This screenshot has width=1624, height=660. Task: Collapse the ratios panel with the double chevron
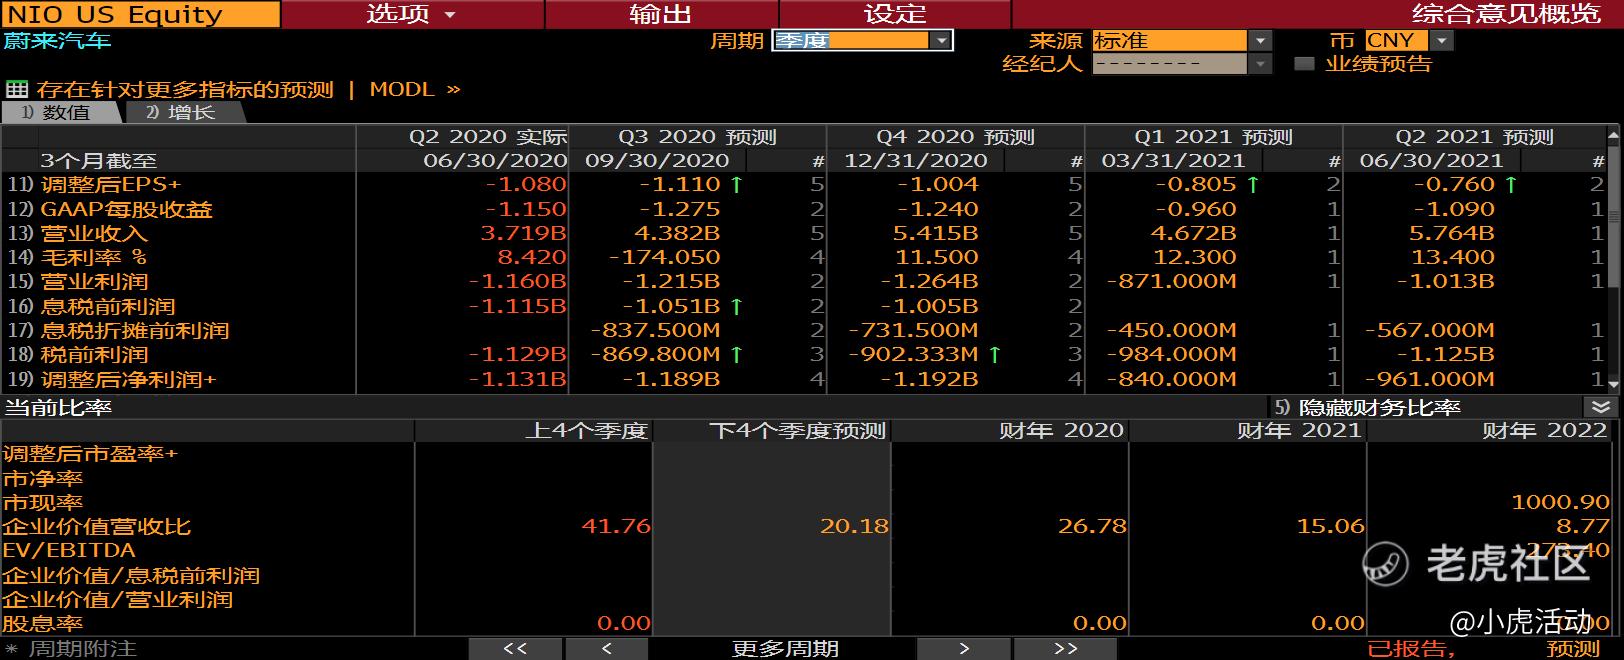[1600, 407]
